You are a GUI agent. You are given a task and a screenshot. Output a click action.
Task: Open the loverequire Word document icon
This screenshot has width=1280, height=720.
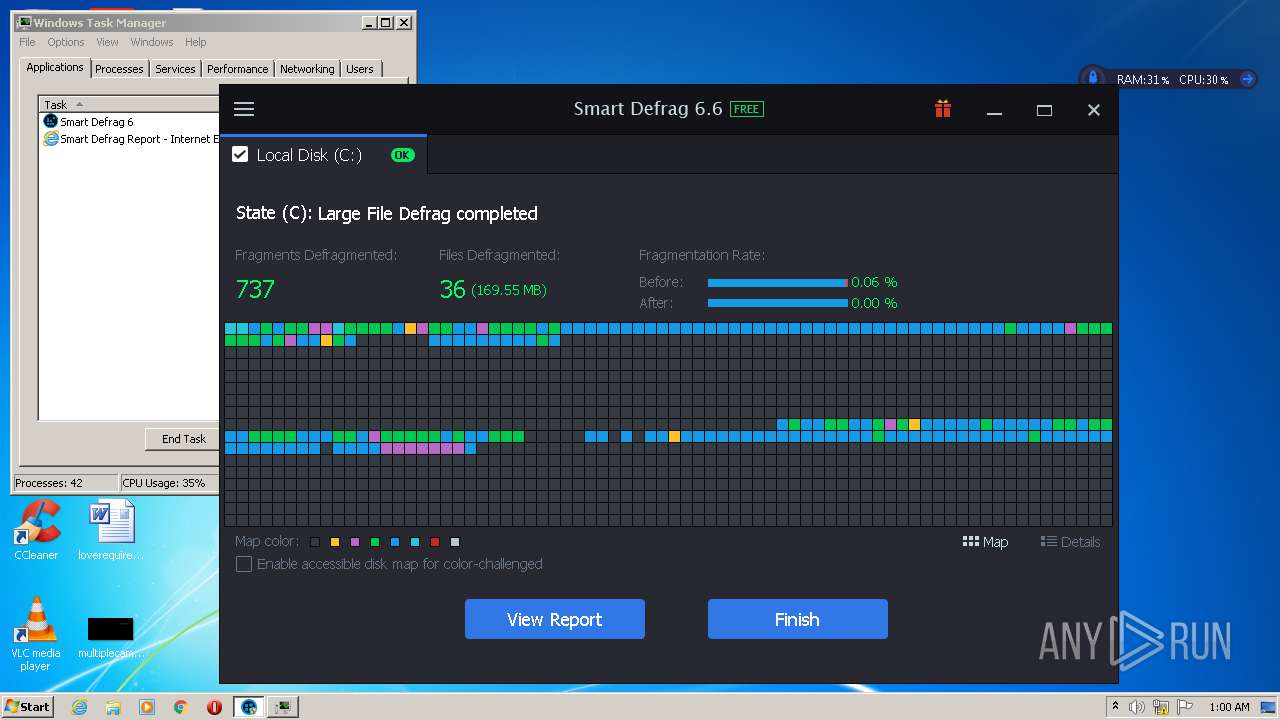111,530
